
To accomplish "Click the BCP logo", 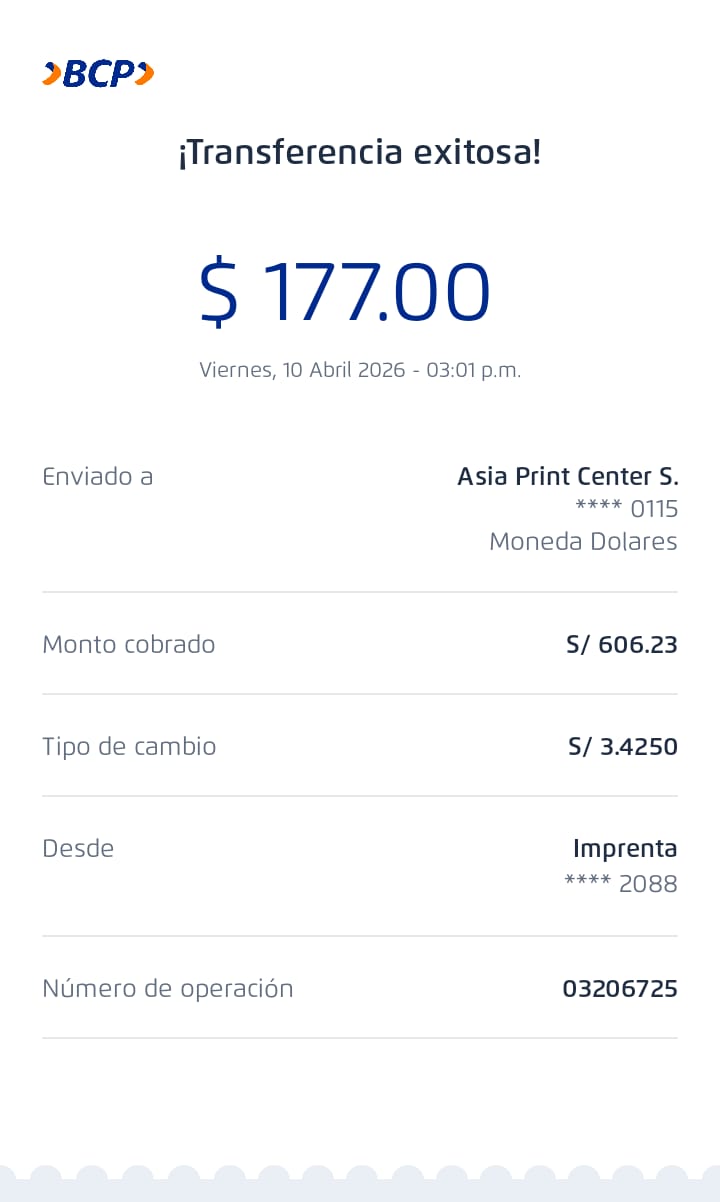I will (98, 74).
